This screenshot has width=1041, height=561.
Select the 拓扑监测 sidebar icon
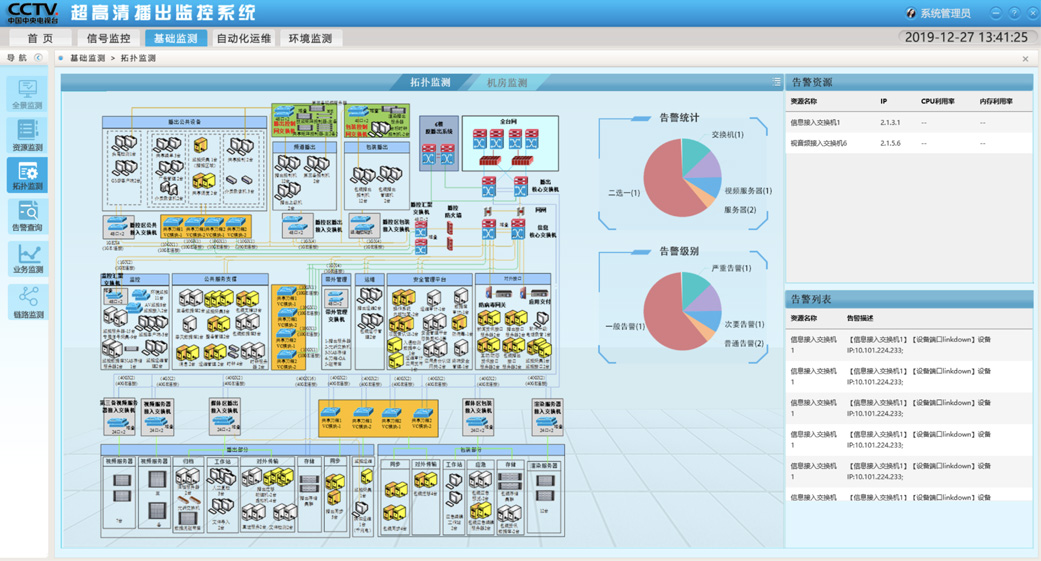coord(27,175)
